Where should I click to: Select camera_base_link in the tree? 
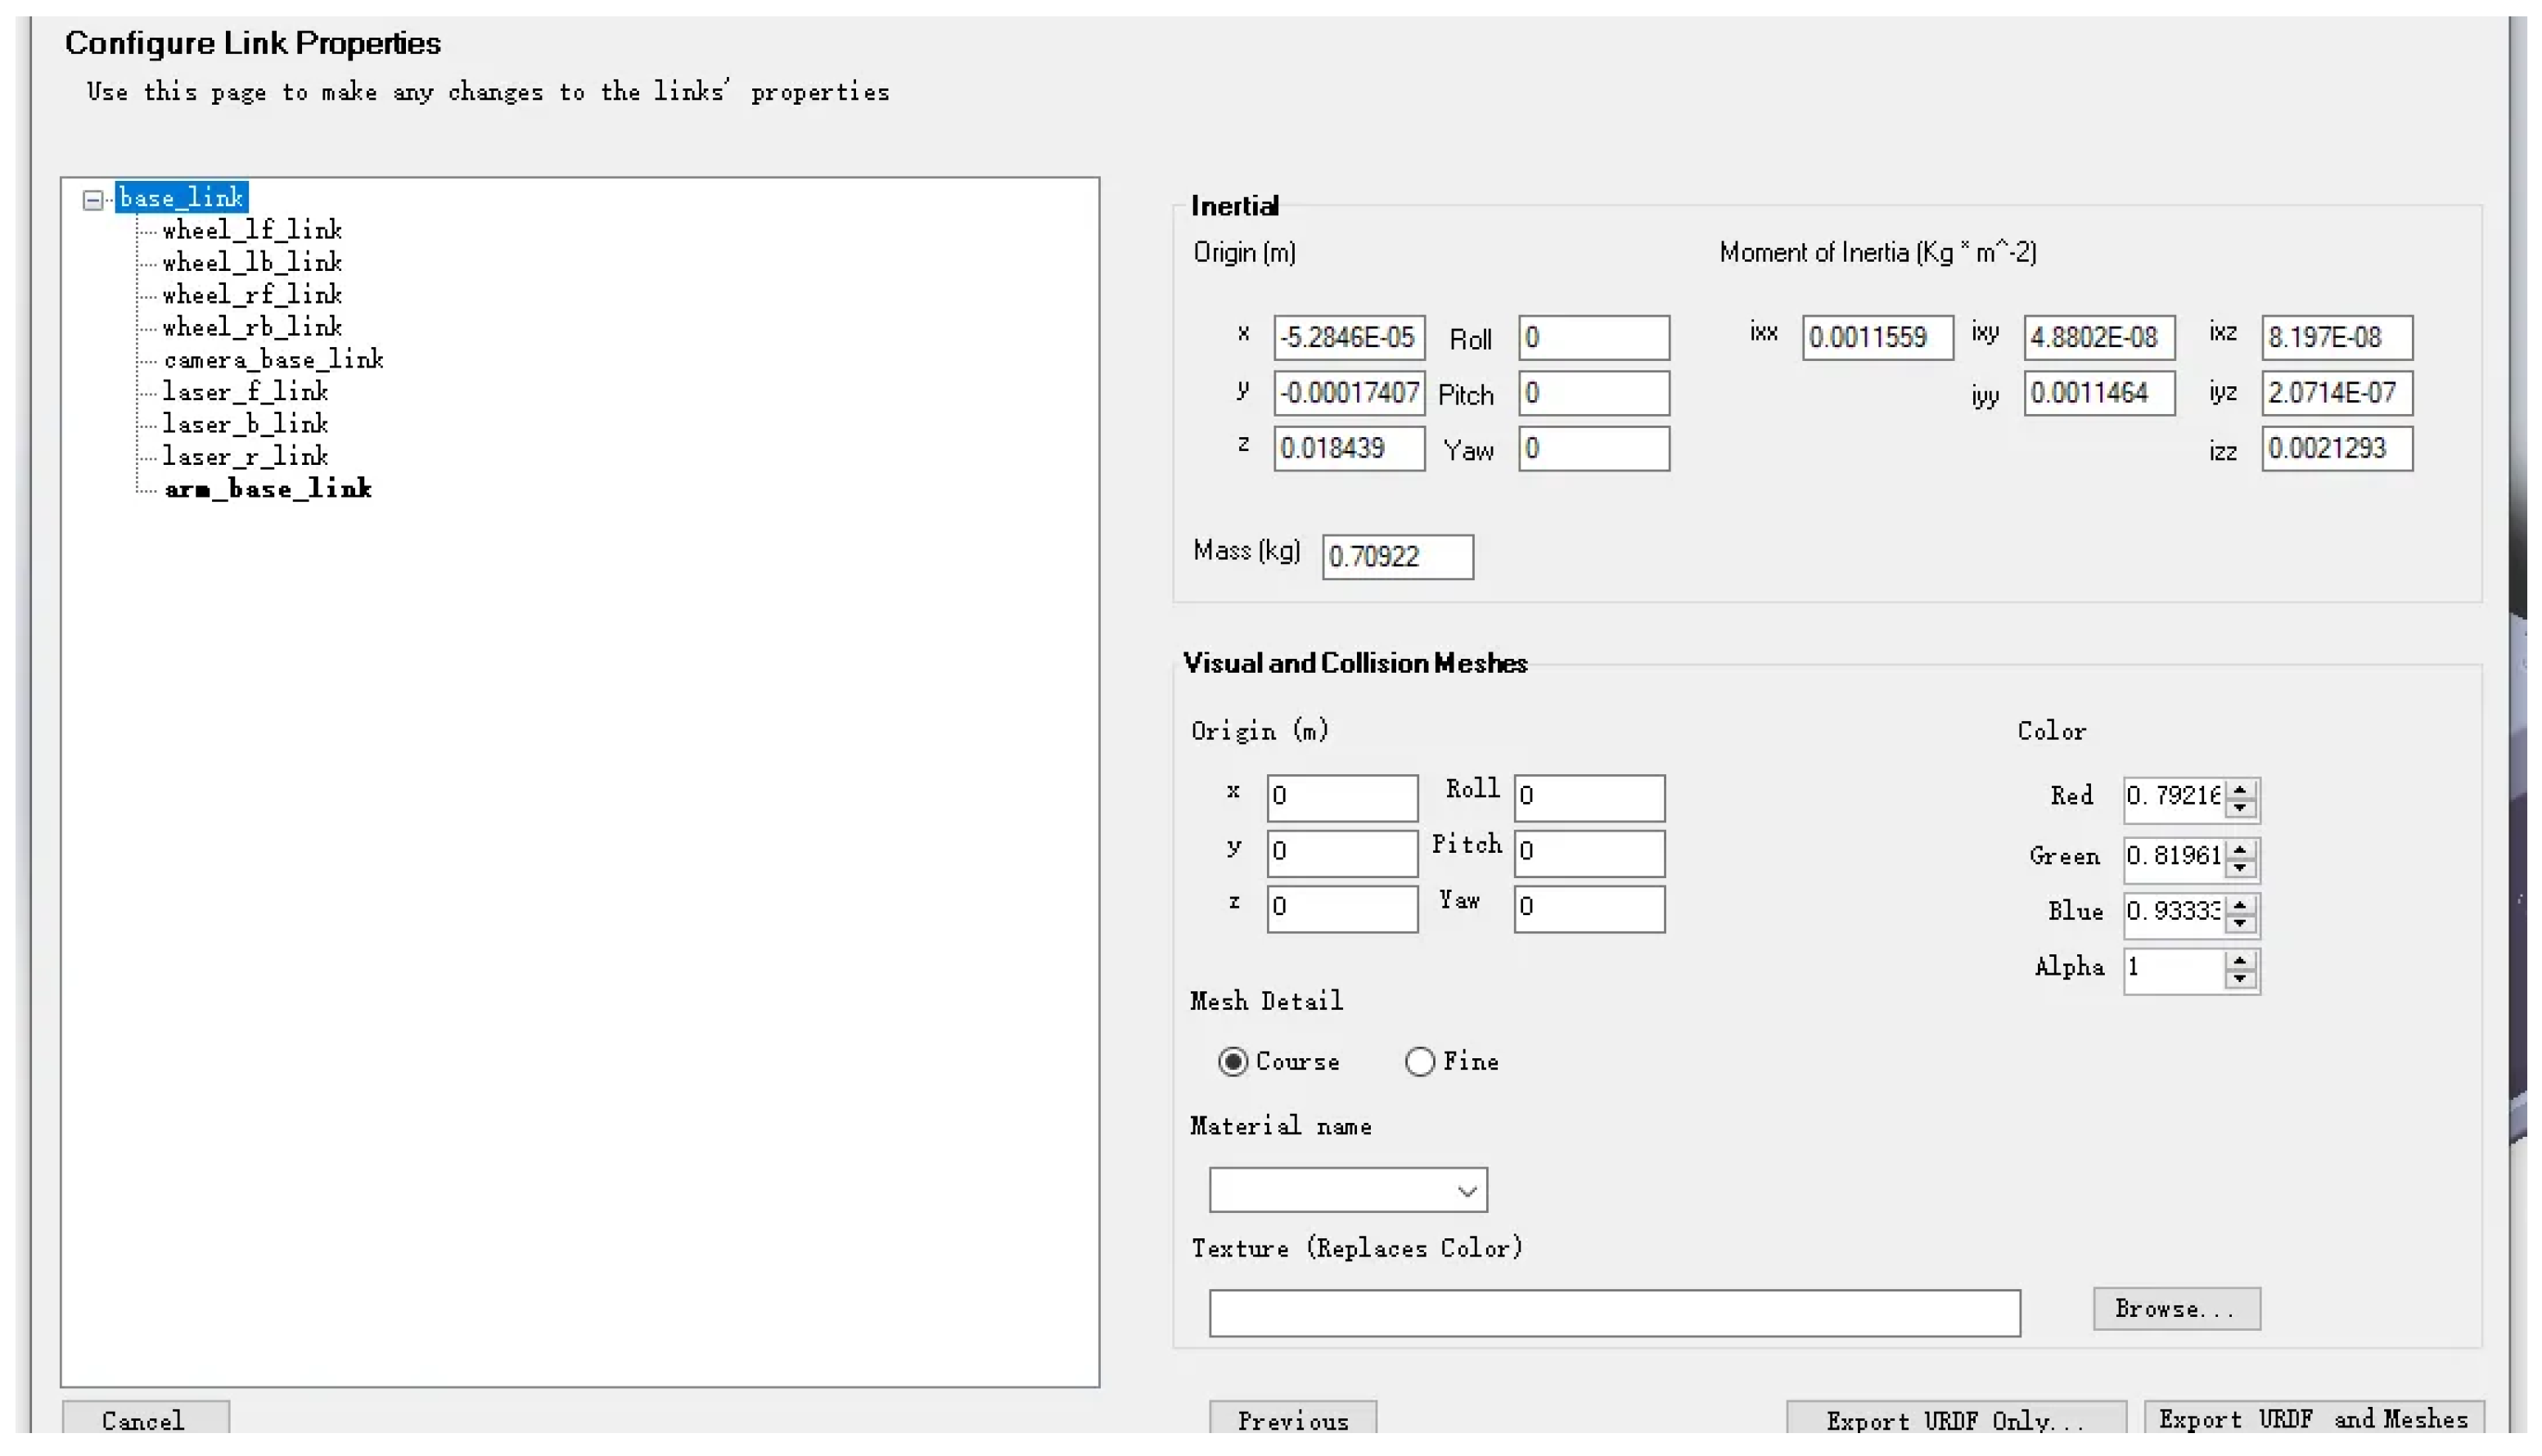click(273, 359)
